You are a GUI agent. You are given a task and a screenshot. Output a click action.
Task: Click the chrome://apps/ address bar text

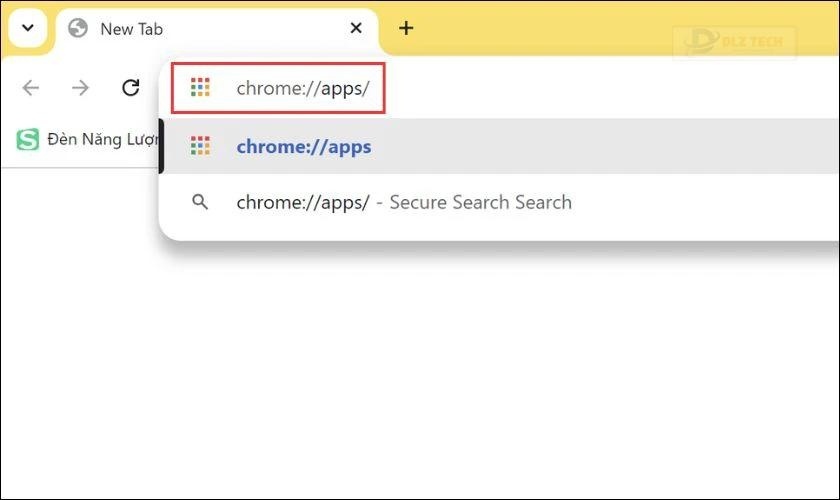point(303,88)
